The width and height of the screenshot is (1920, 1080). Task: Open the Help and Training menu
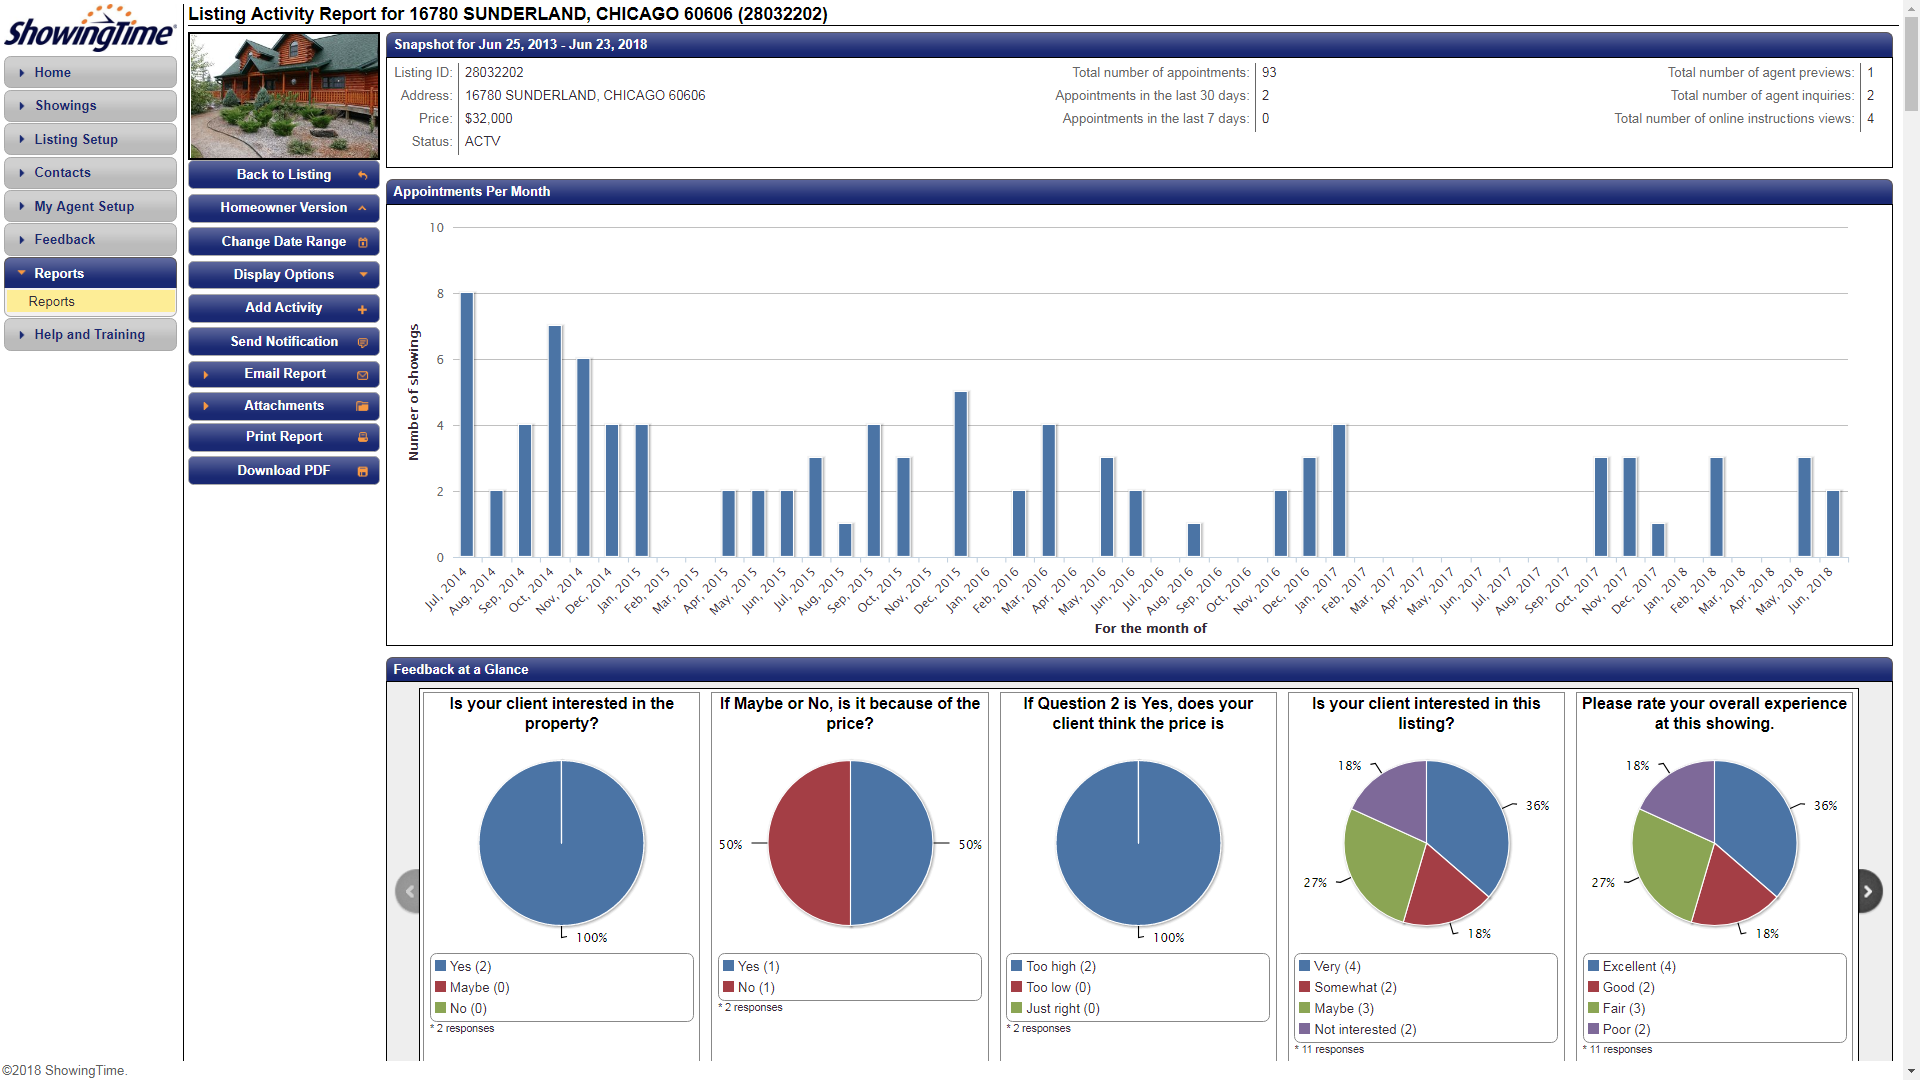[90, 335]
